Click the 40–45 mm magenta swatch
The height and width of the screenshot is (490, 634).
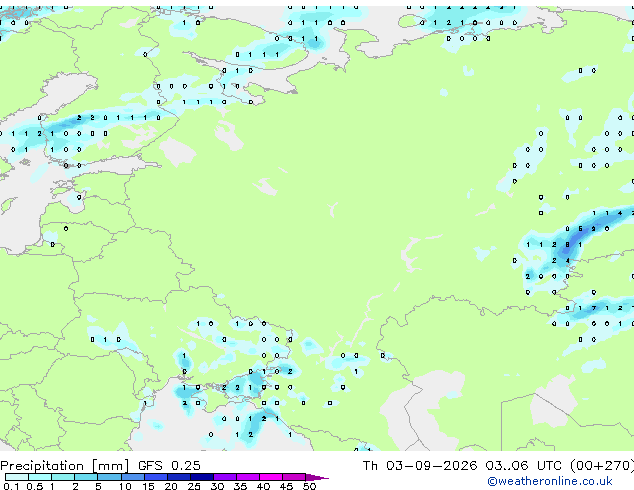[271, 477]
